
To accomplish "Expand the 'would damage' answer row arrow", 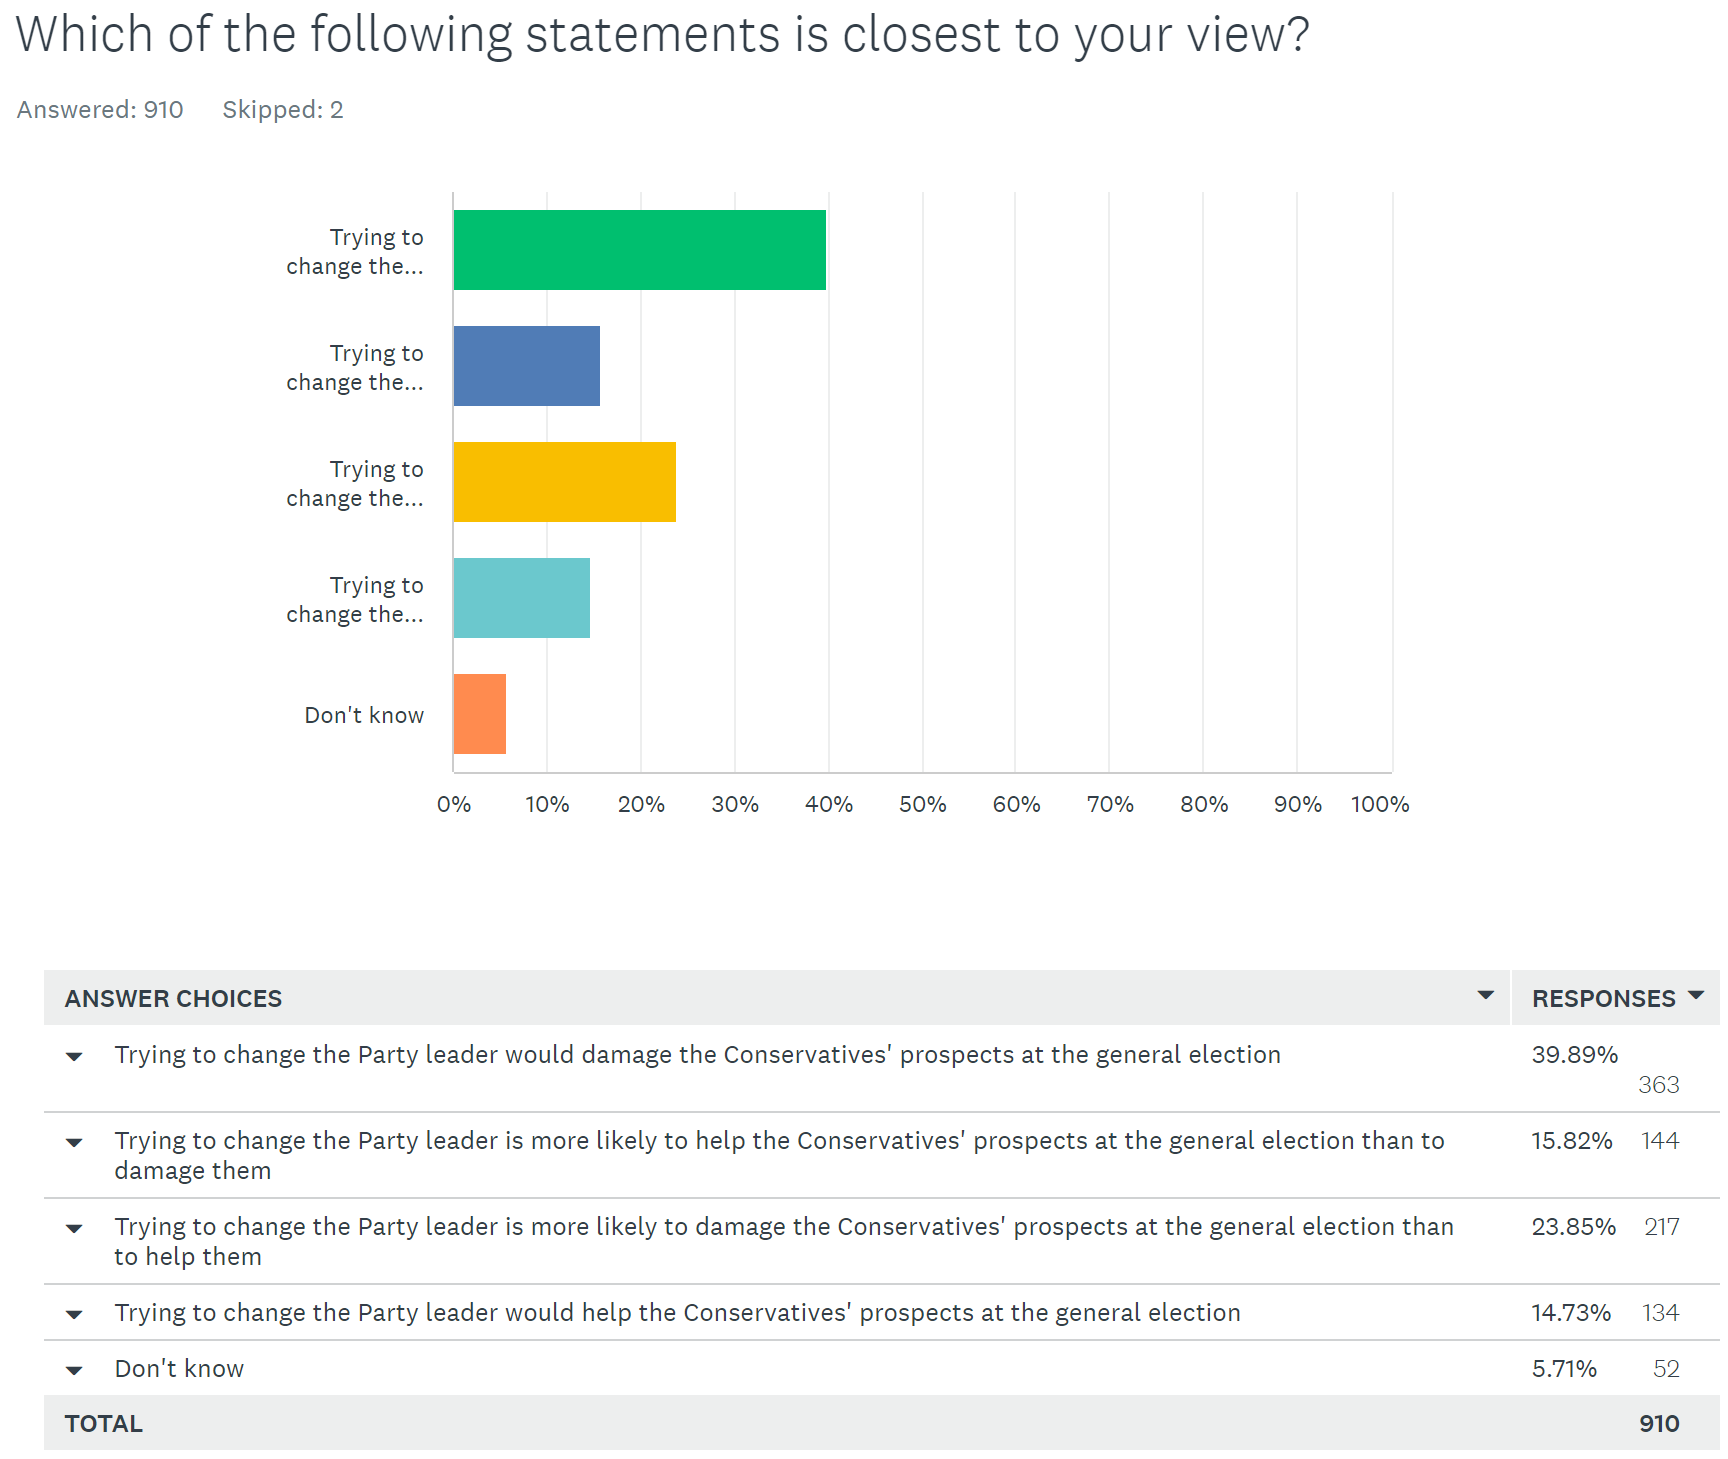I will point(74,1056).
